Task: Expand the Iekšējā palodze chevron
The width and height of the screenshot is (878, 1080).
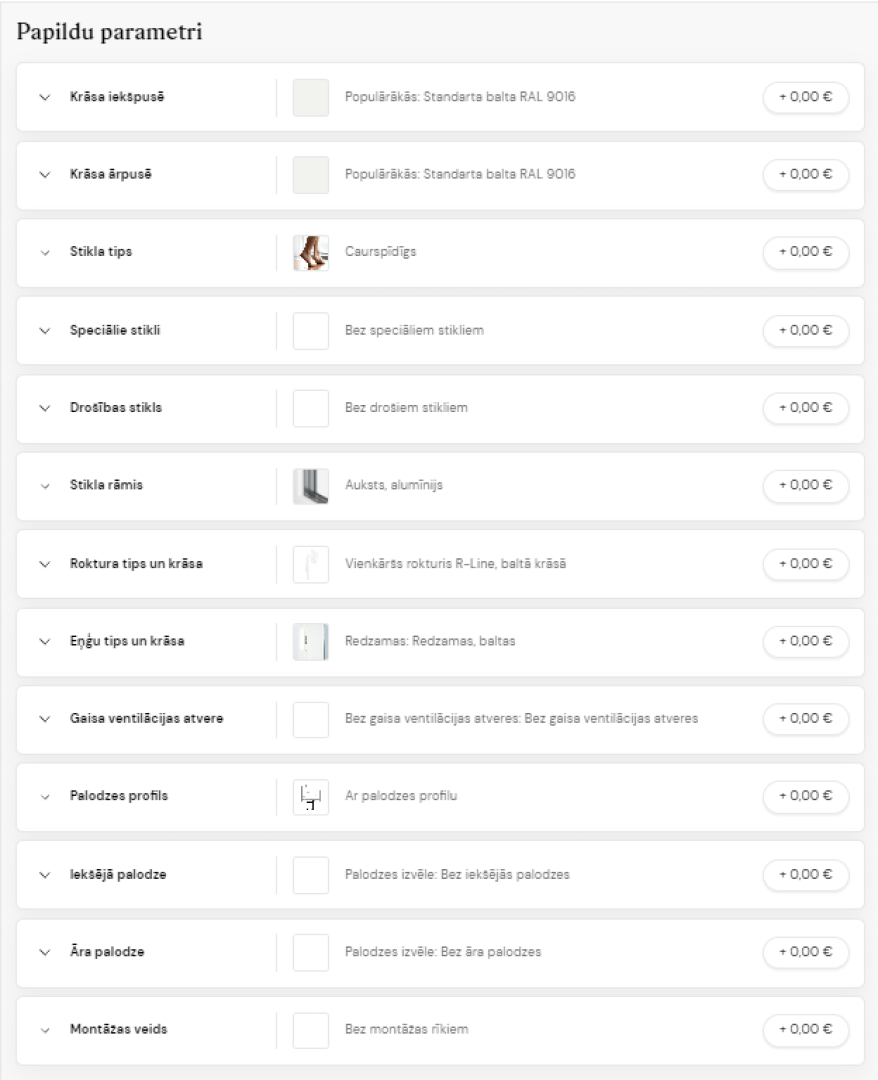Action: coord(45,875)
